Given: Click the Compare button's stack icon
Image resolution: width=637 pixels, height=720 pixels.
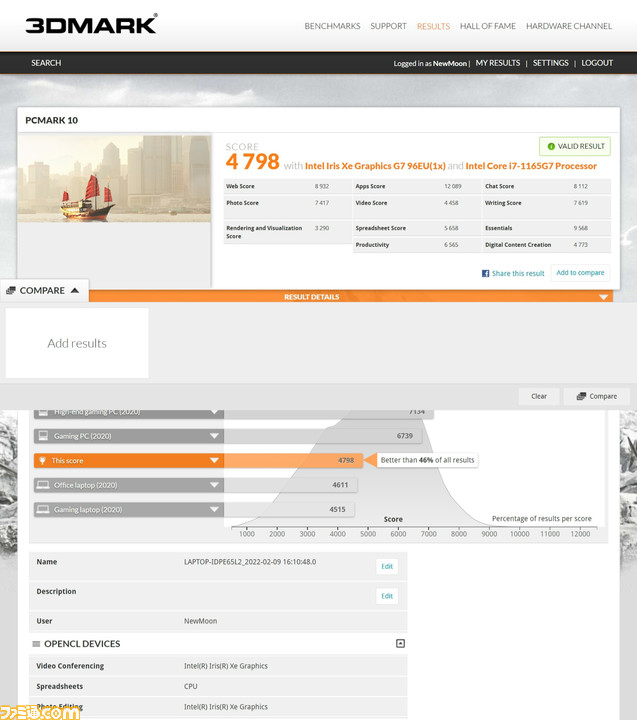Looking at the screenshot, I should (x=581, y=396).
